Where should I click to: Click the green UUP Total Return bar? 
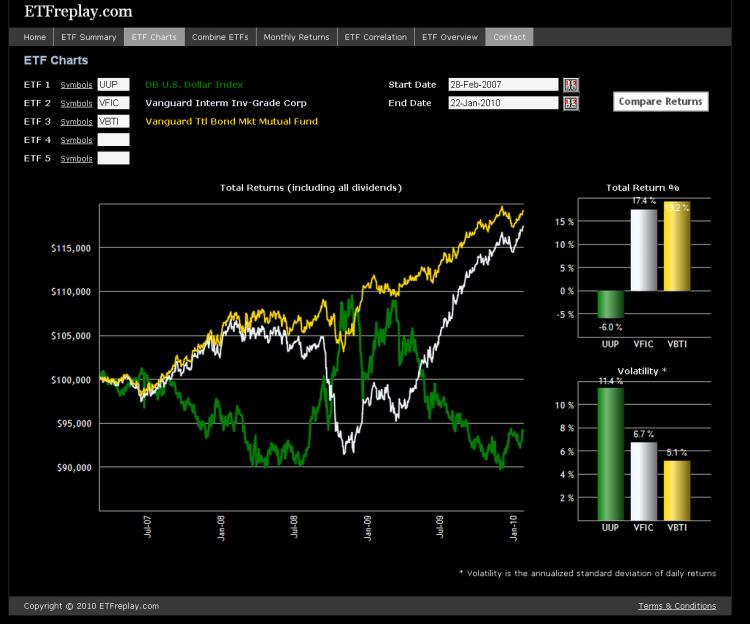pos(610,304)
